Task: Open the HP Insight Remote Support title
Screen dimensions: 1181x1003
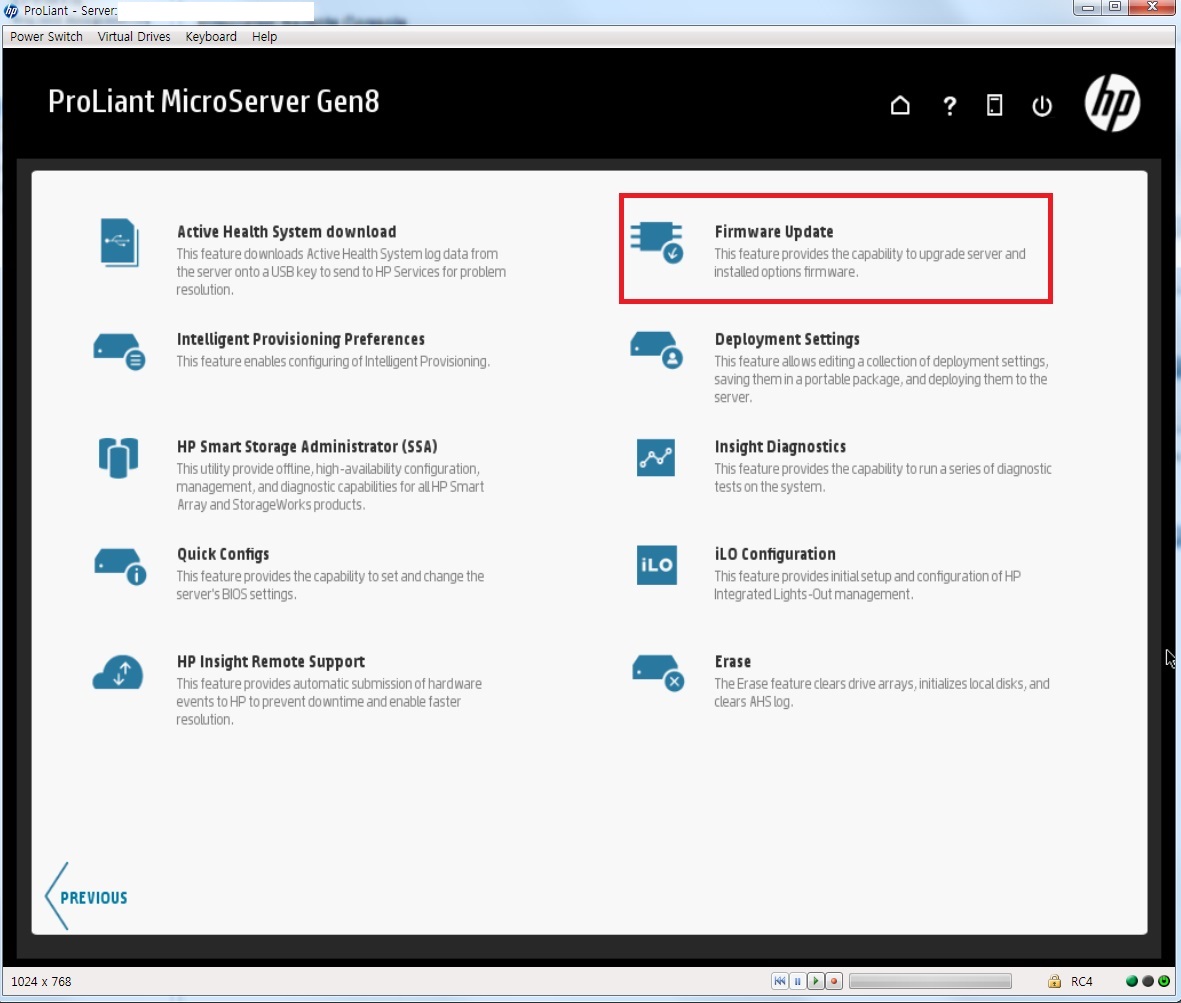Action: coord(271,662)
